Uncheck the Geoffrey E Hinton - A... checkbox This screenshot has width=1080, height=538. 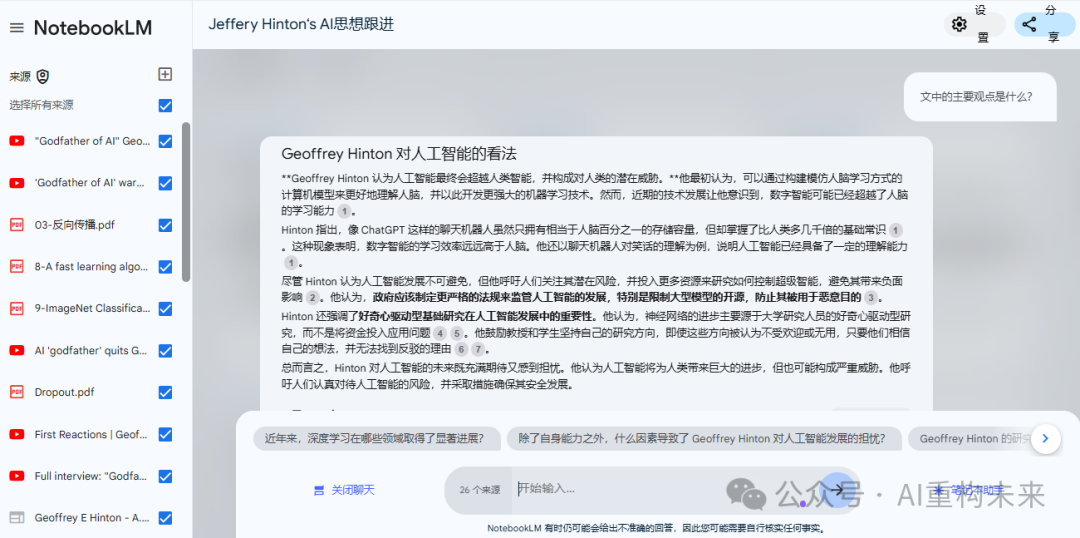[165, 518]
